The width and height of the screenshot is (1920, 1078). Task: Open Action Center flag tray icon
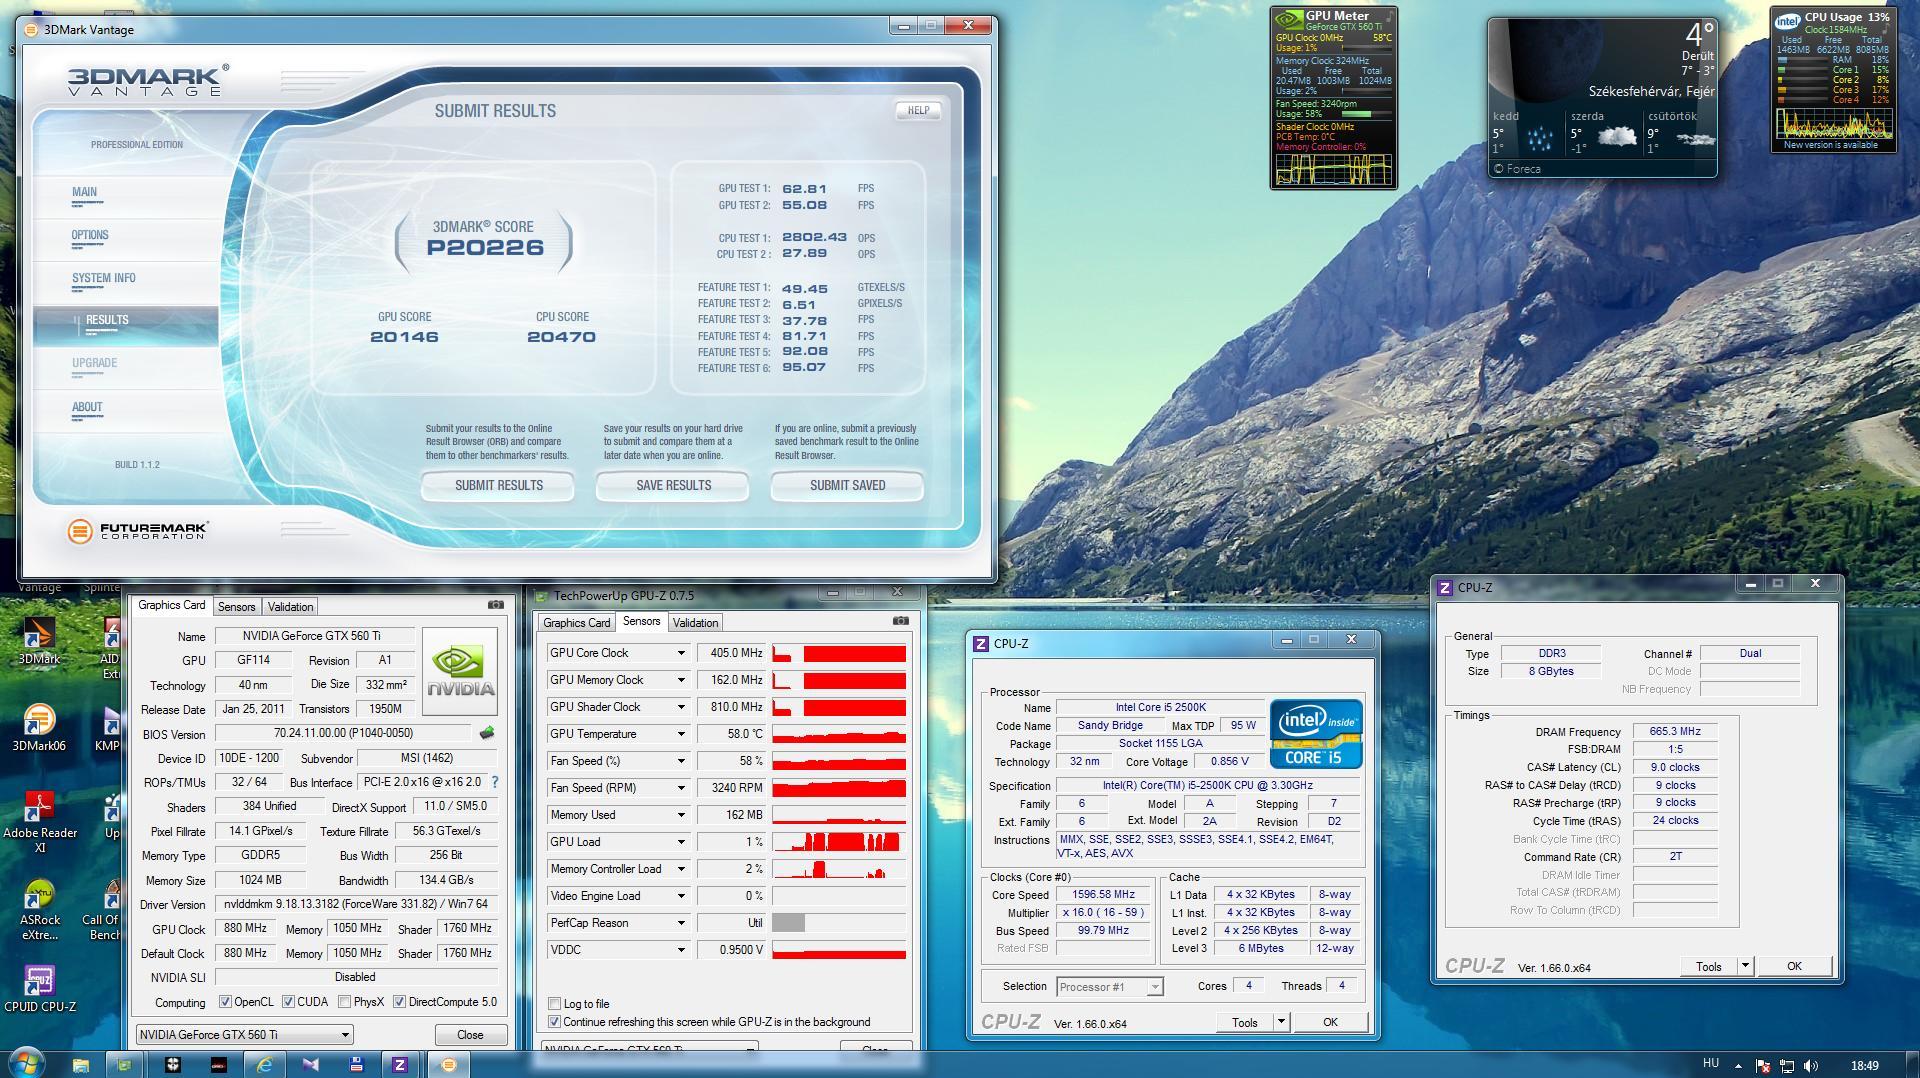(1762, 1066)
